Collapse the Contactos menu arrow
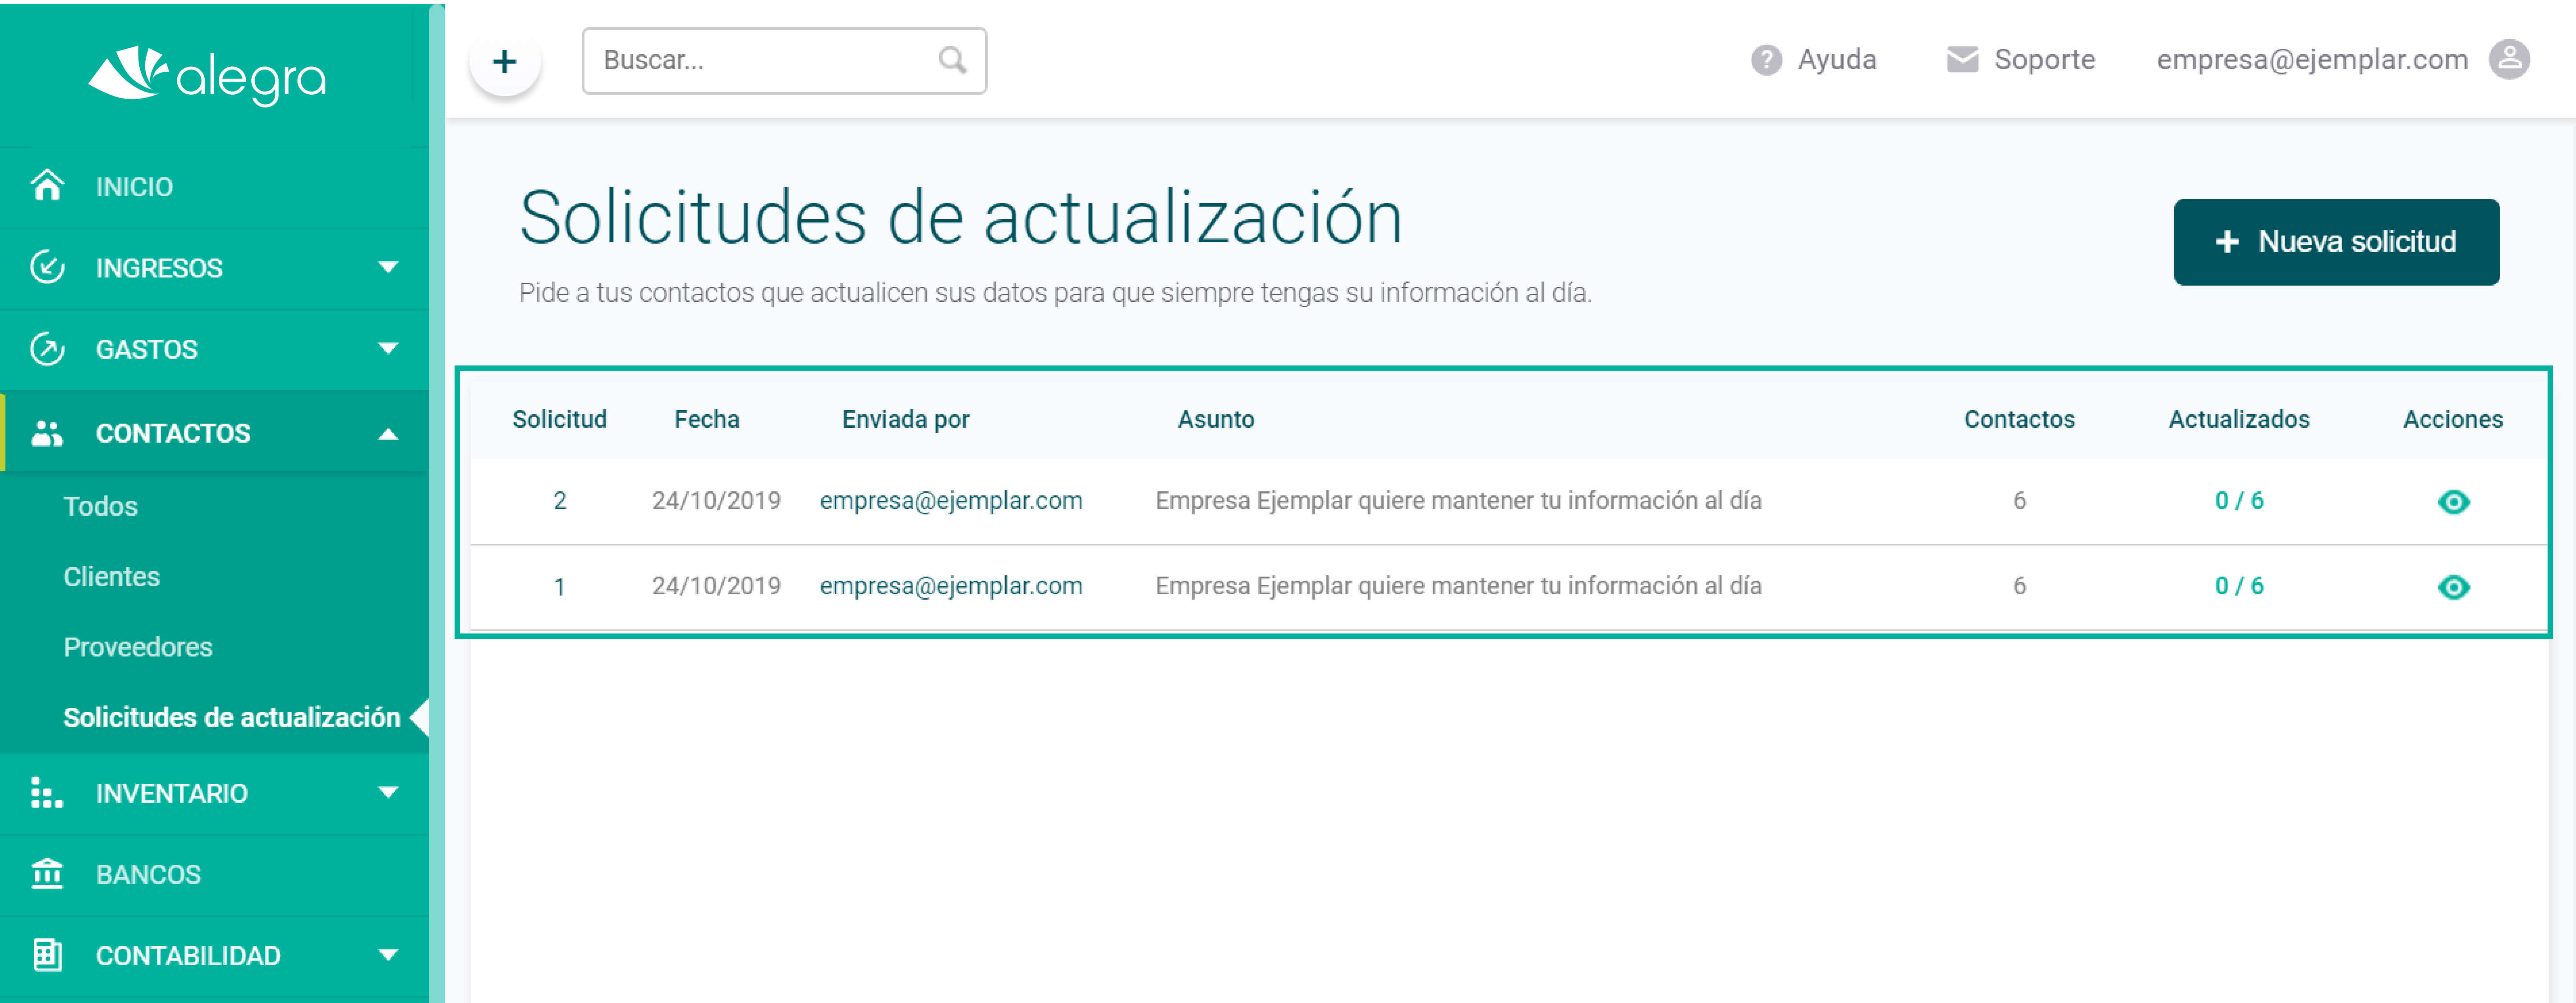 388,434
